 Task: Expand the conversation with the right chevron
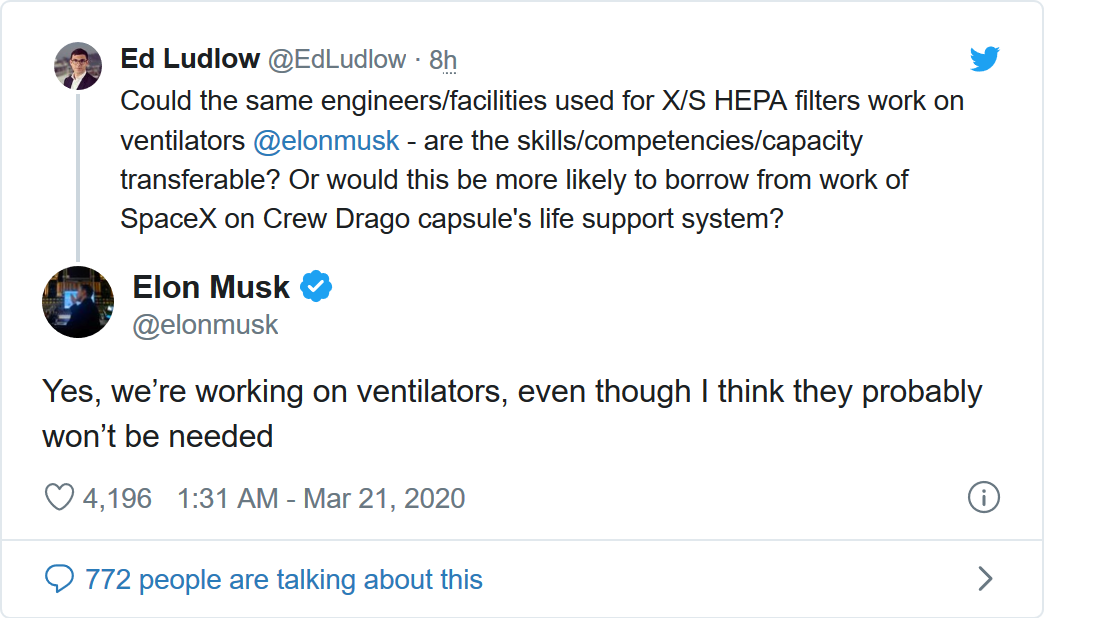(x=984, y=578)
